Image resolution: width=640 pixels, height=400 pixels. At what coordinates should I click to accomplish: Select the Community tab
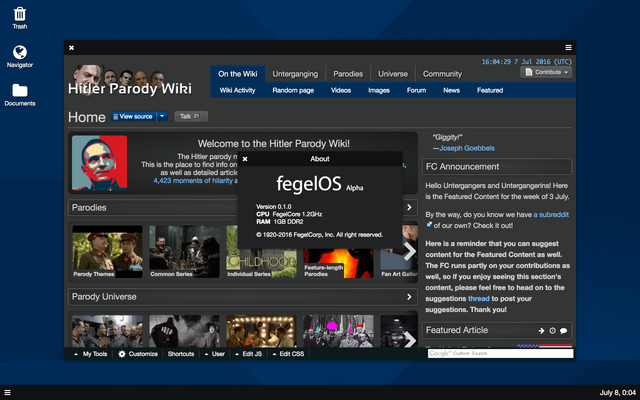(442, 74)
